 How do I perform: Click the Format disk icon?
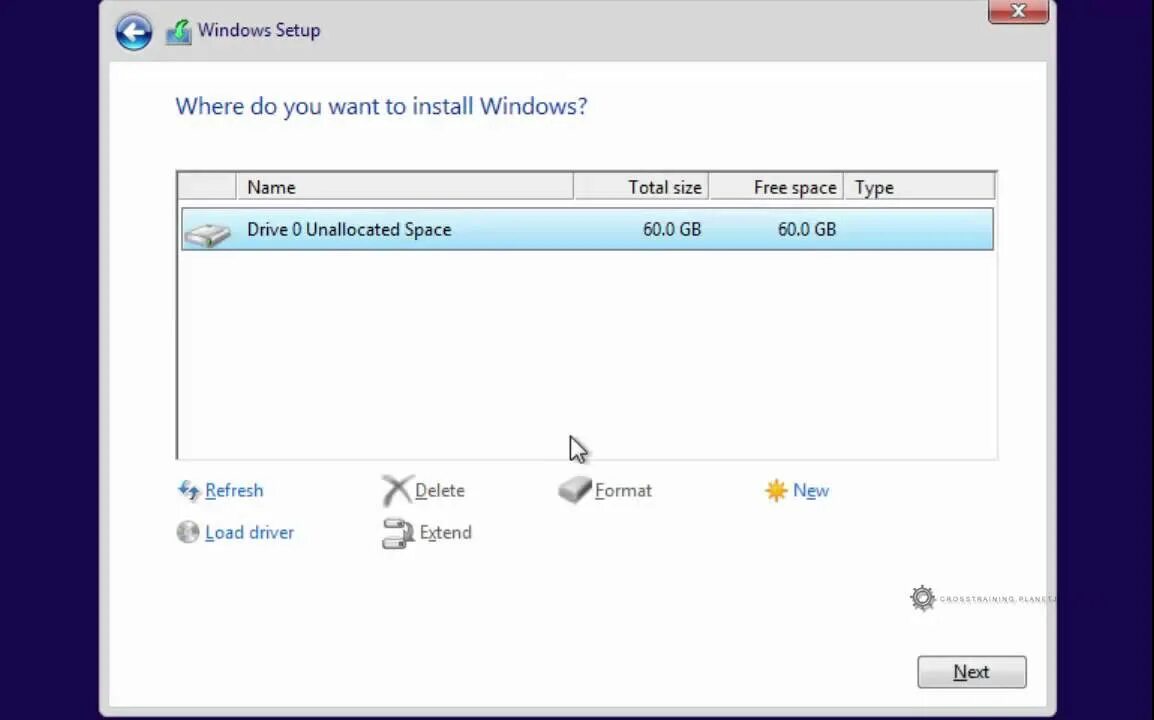(x=575, y=490)
